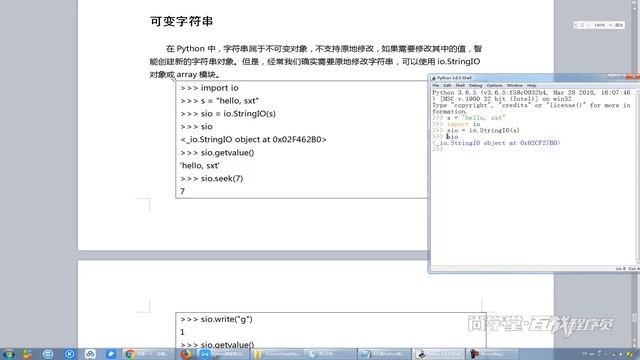This screenshot has height=360, width=640.
Task: Switch to the WPS Writer taskbar window
Action: point(224,354)
